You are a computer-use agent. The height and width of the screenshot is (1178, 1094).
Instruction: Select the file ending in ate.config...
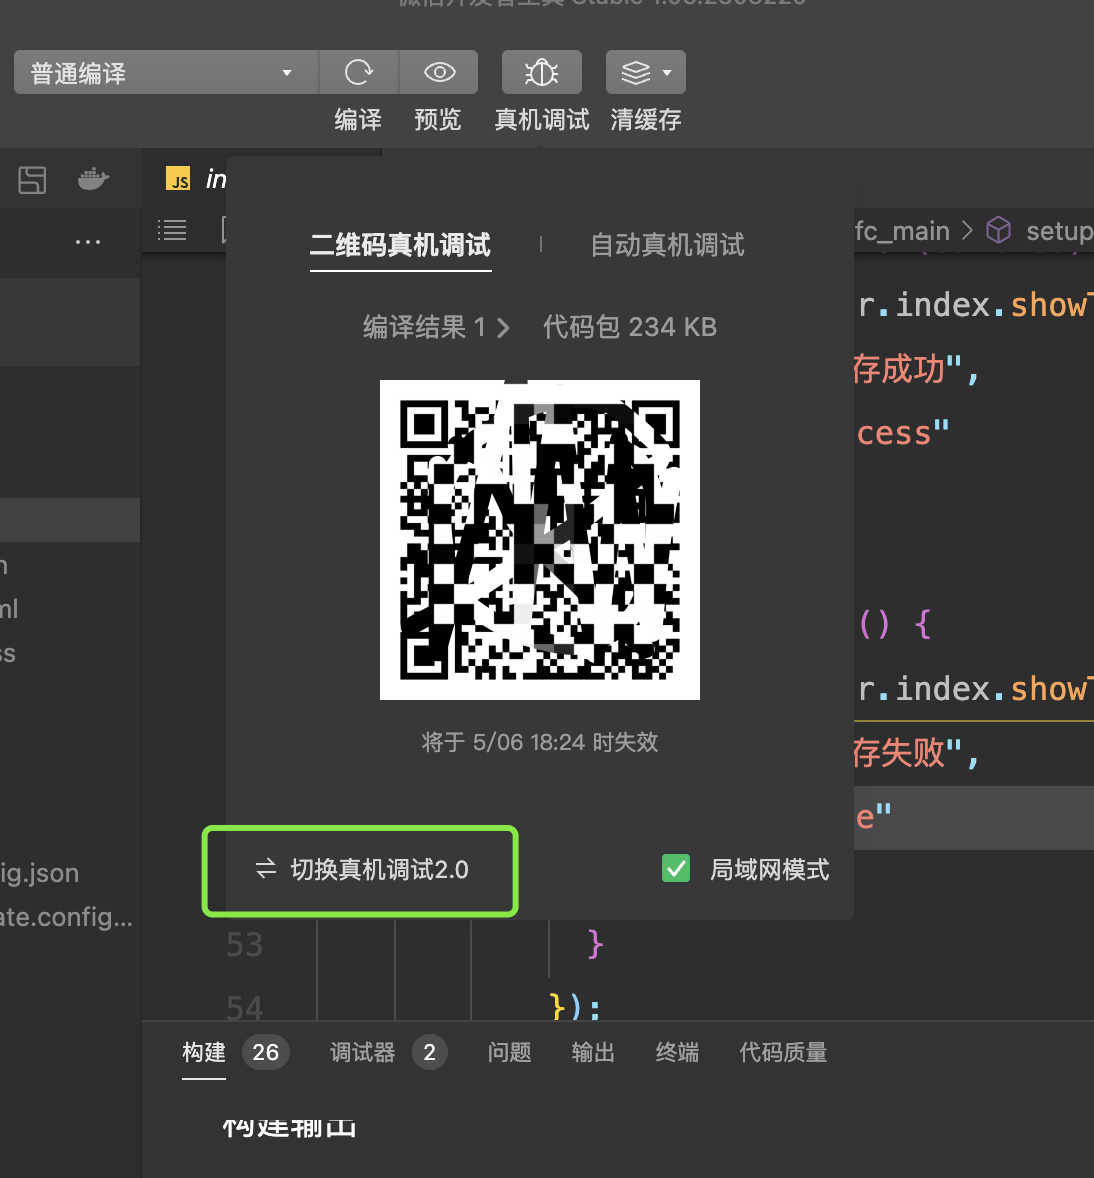66,917
